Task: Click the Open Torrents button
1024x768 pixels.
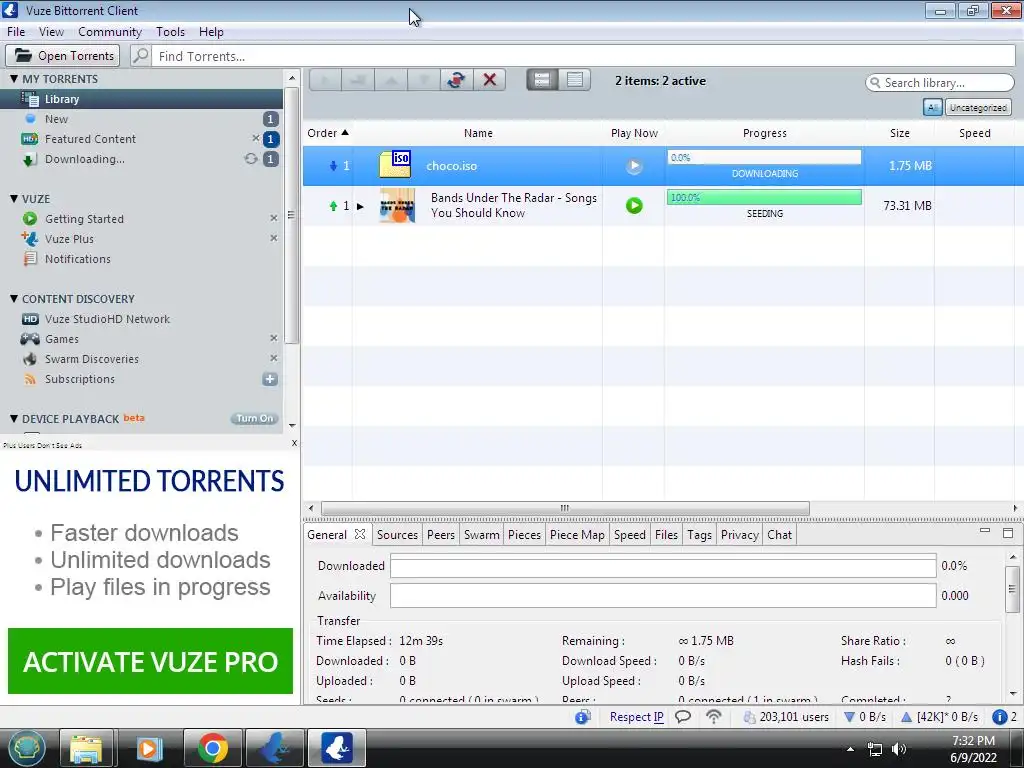Action: click(63, 56)
